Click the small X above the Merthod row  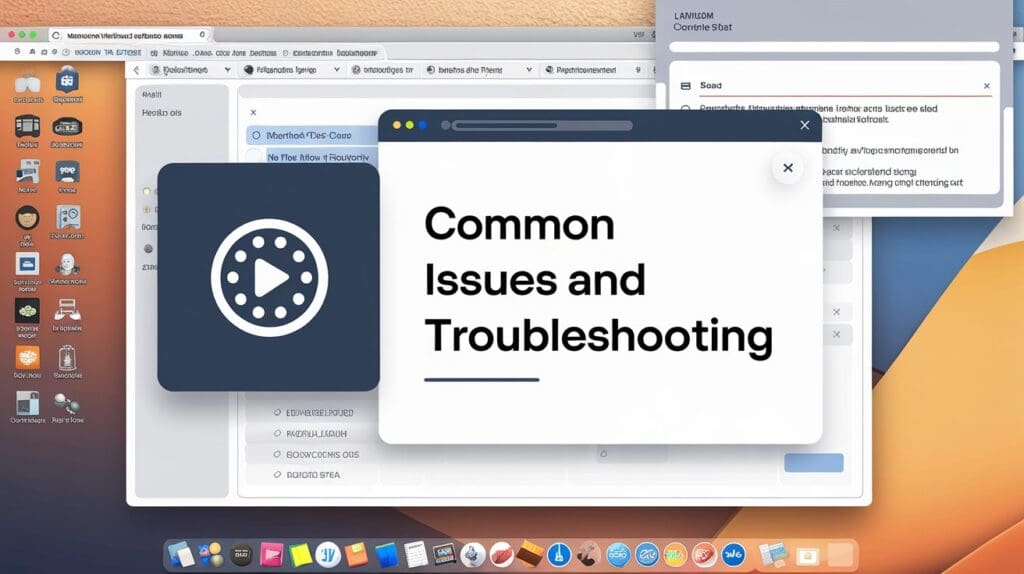pyautogui.click(x=253, y=112)
